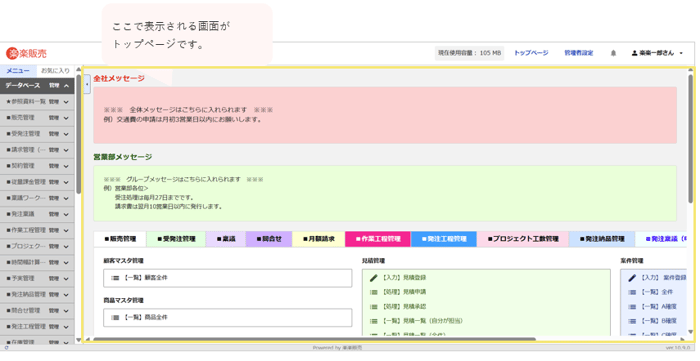The height and width of the screenshot is (361, 700).
Task: Click the pencil icon for 見積登録
Action: [x=374, y=278]
